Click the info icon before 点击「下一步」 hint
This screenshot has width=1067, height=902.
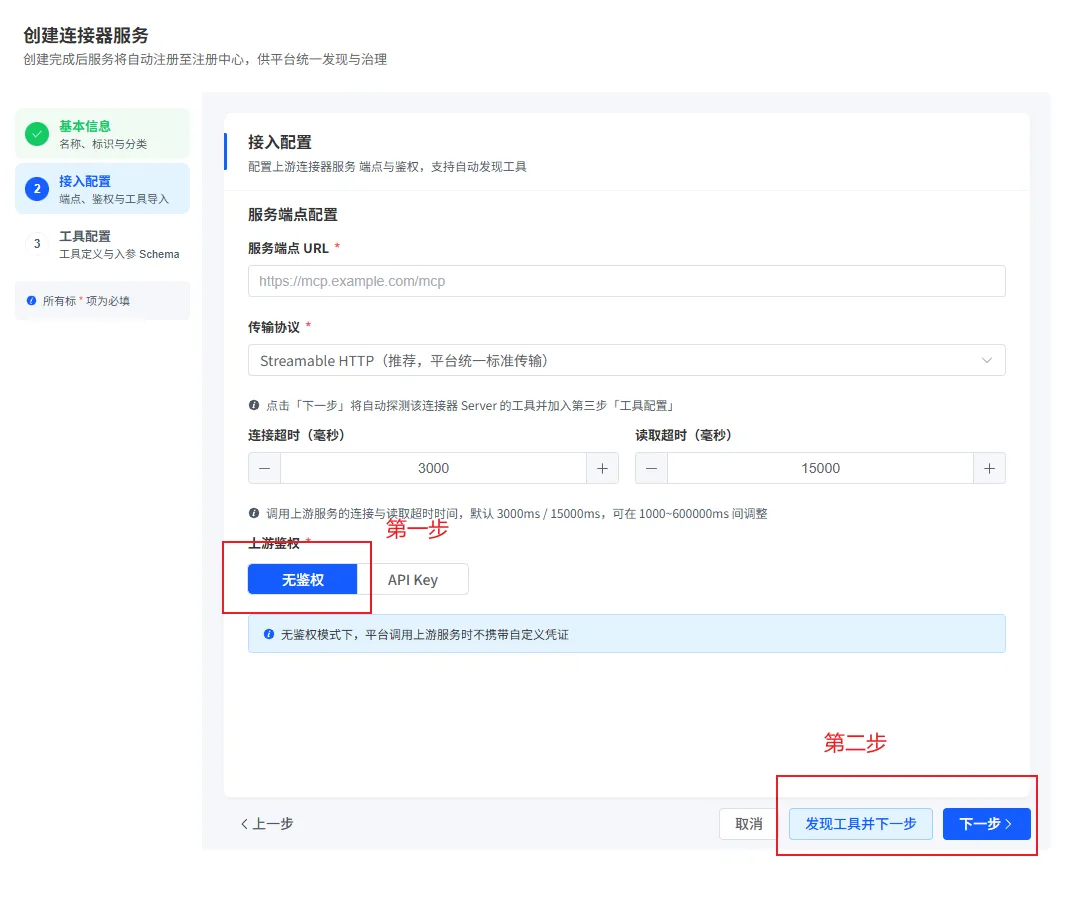pyautogui.click(x=254, y=405)
